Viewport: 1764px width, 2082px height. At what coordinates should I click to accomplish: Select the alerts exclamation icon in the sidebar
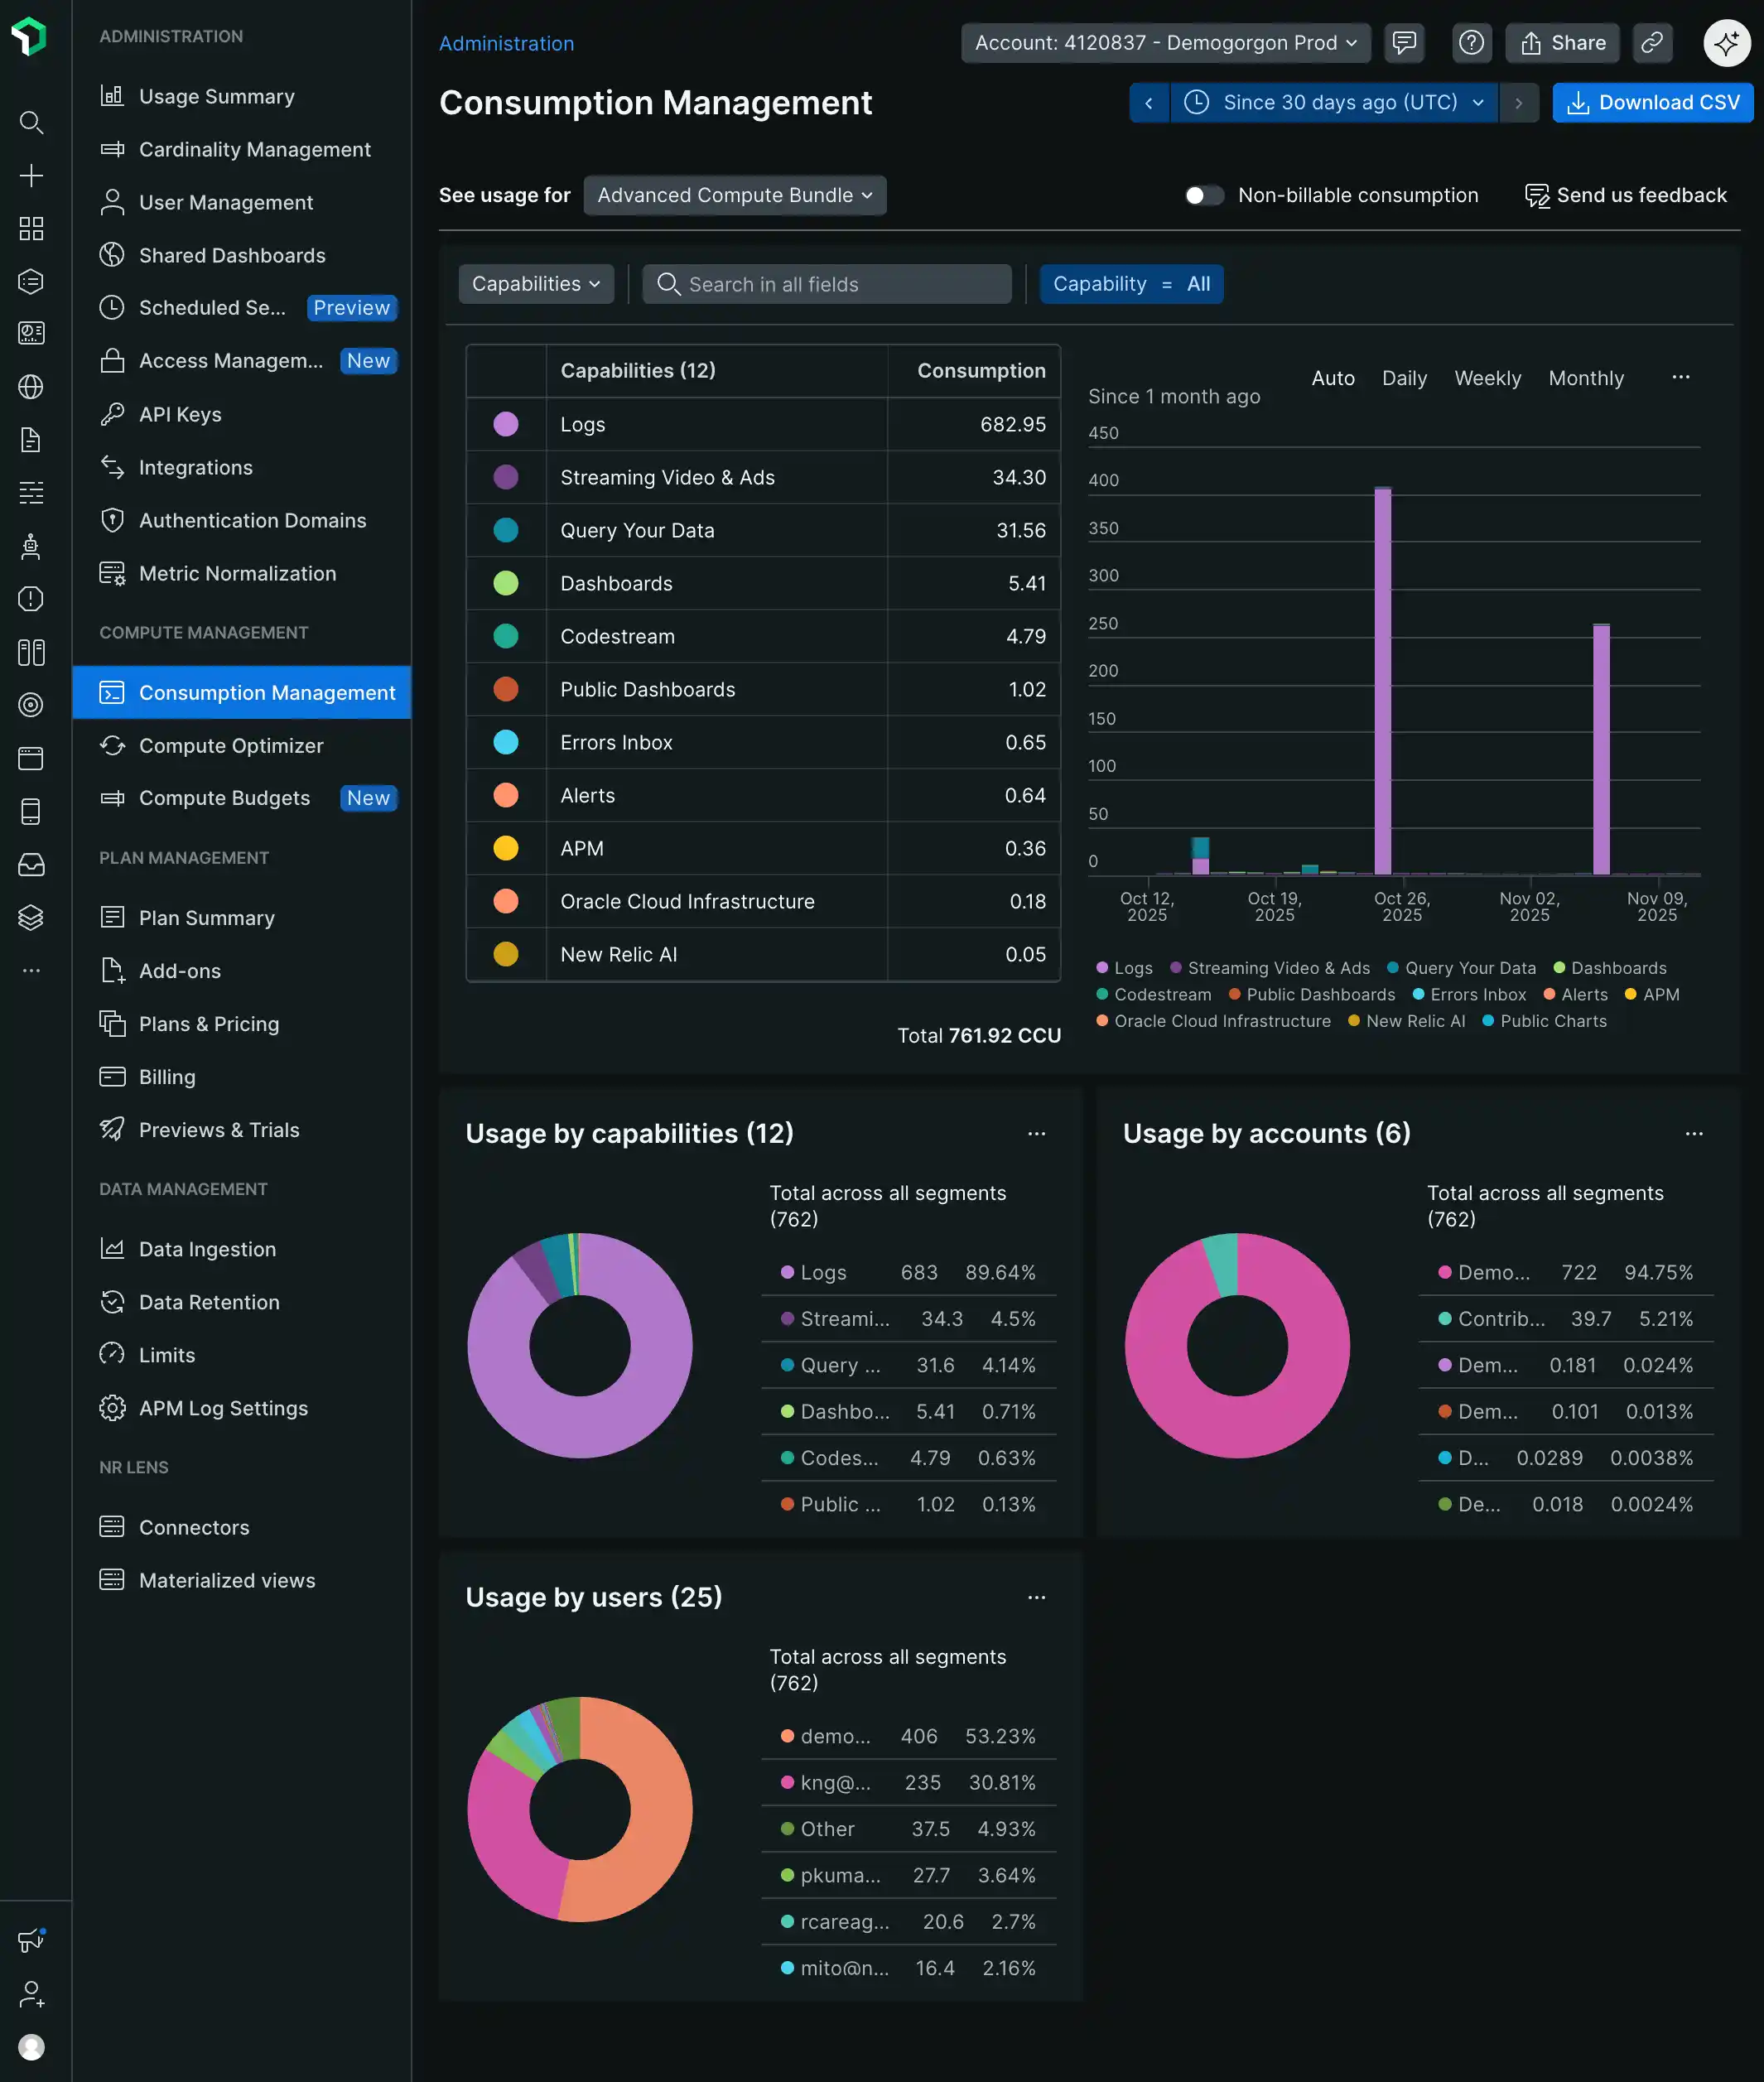[x=31, y=599]
